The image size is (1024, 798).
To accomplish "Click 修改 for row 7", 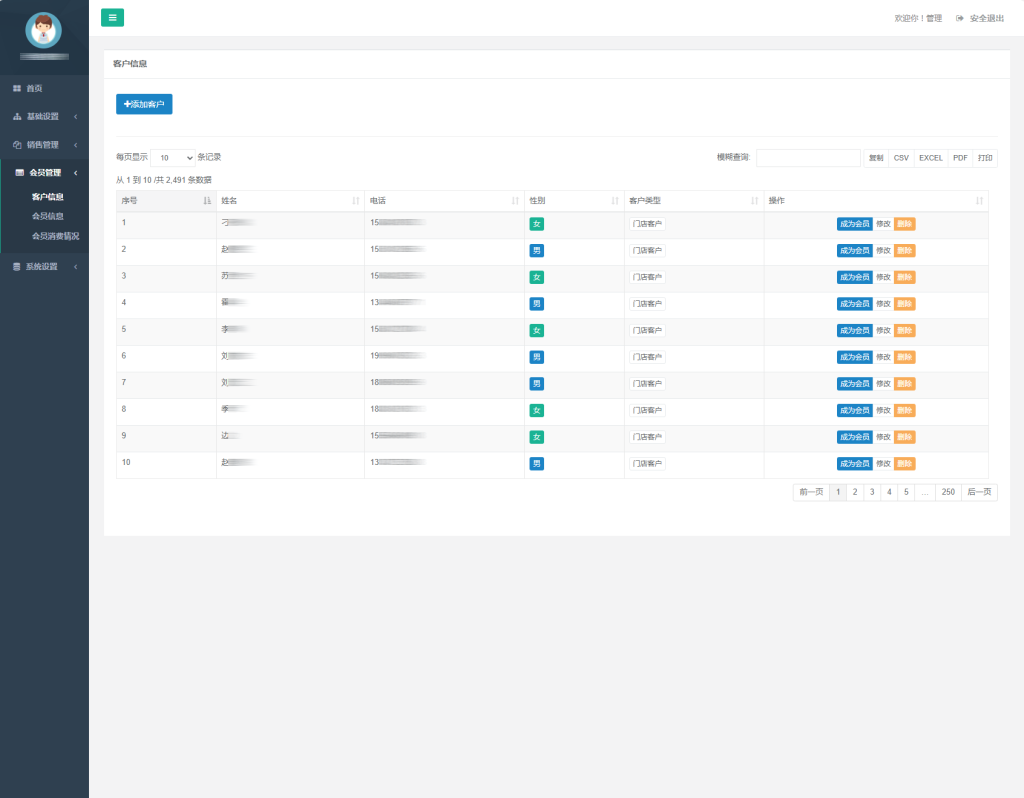I will click(883, 384).
